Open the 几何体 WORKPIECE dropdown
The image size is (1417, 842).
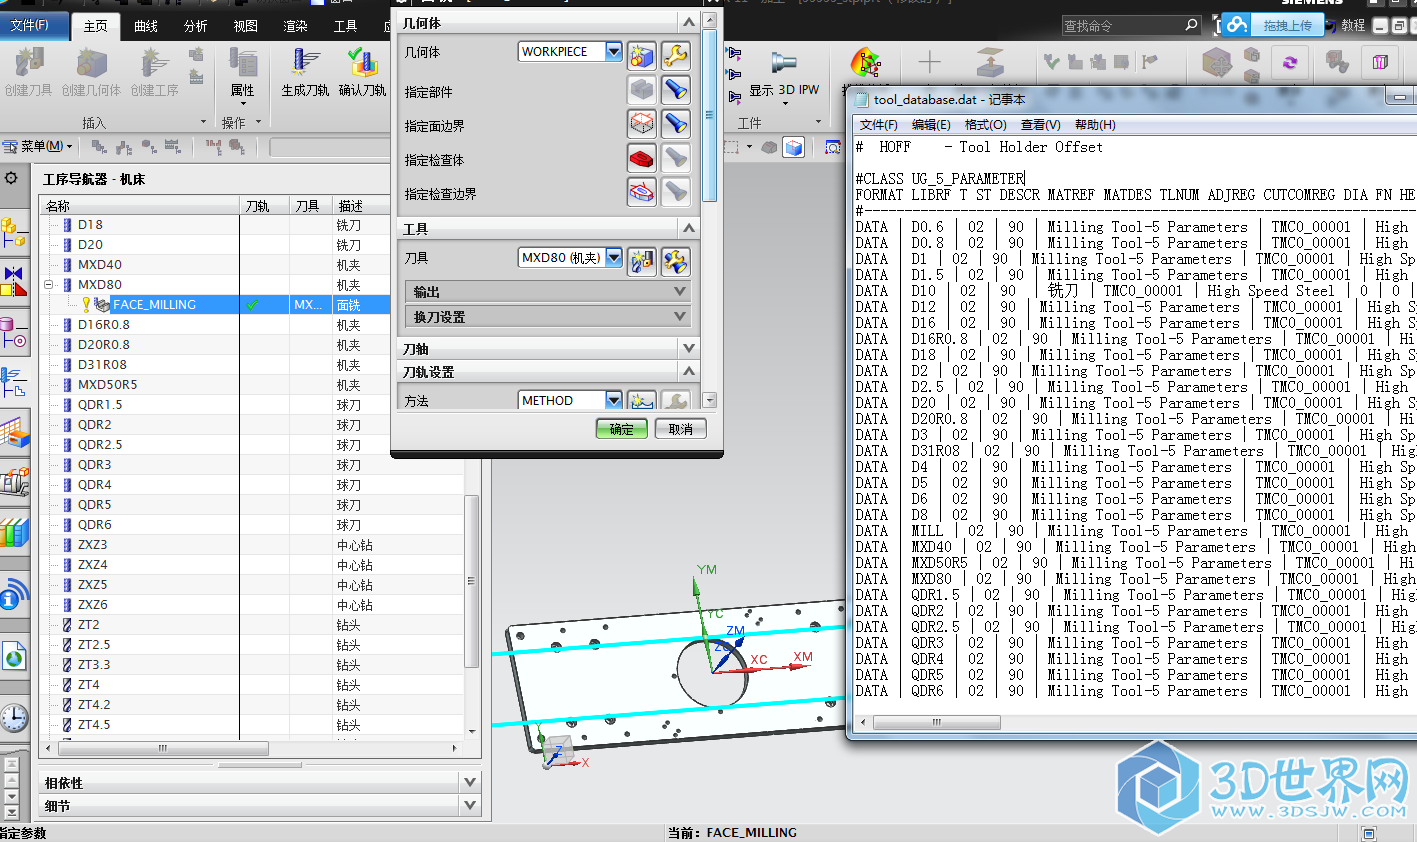(x=614, y=51)
